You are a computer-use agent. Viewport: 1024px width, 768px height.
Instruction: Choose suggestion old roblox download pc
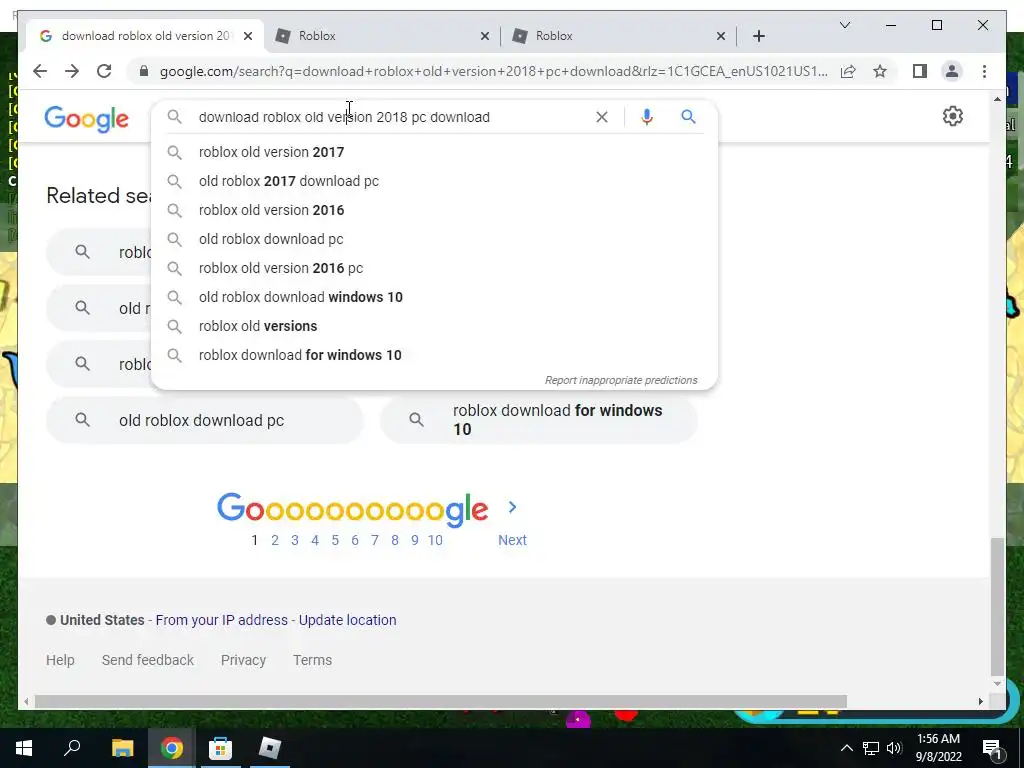click(x=434, y=239)
